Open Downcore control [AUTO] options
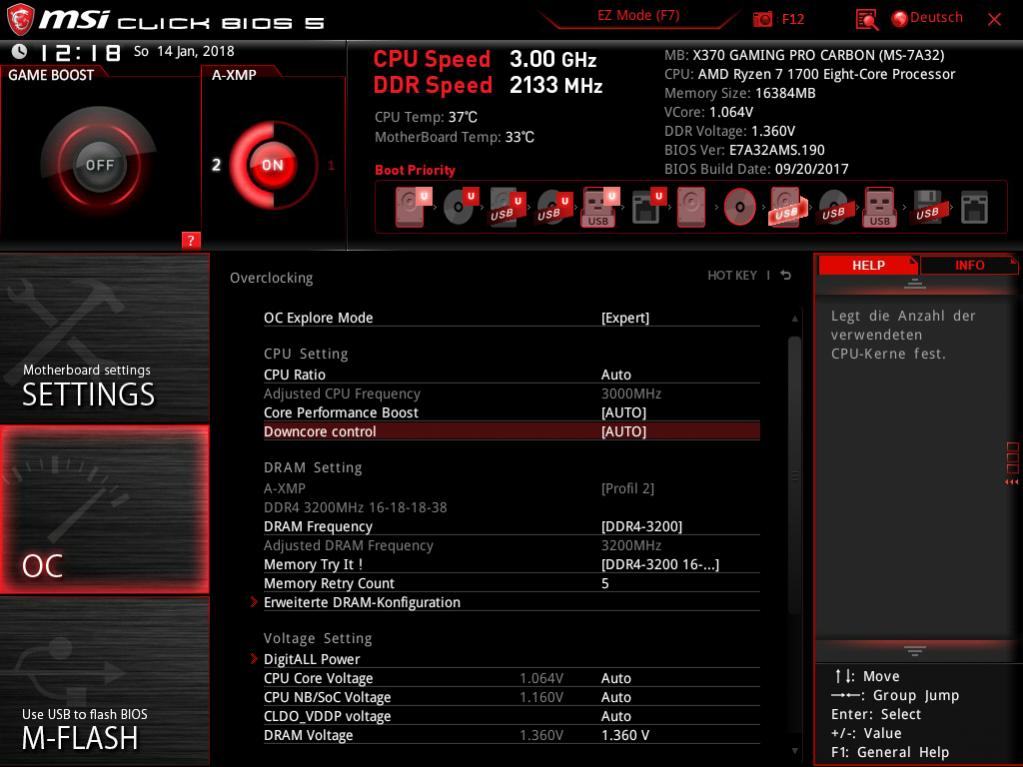 pyautogui.click(x=512, y=431)
